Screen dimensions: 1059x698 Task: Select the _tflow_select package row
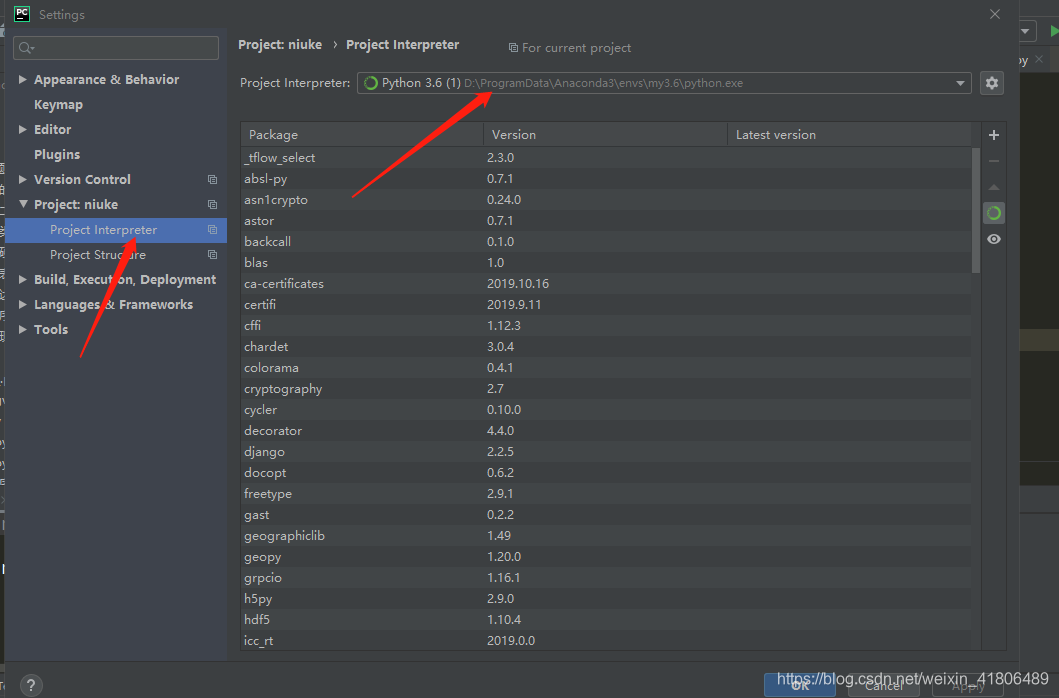[606, 157]
